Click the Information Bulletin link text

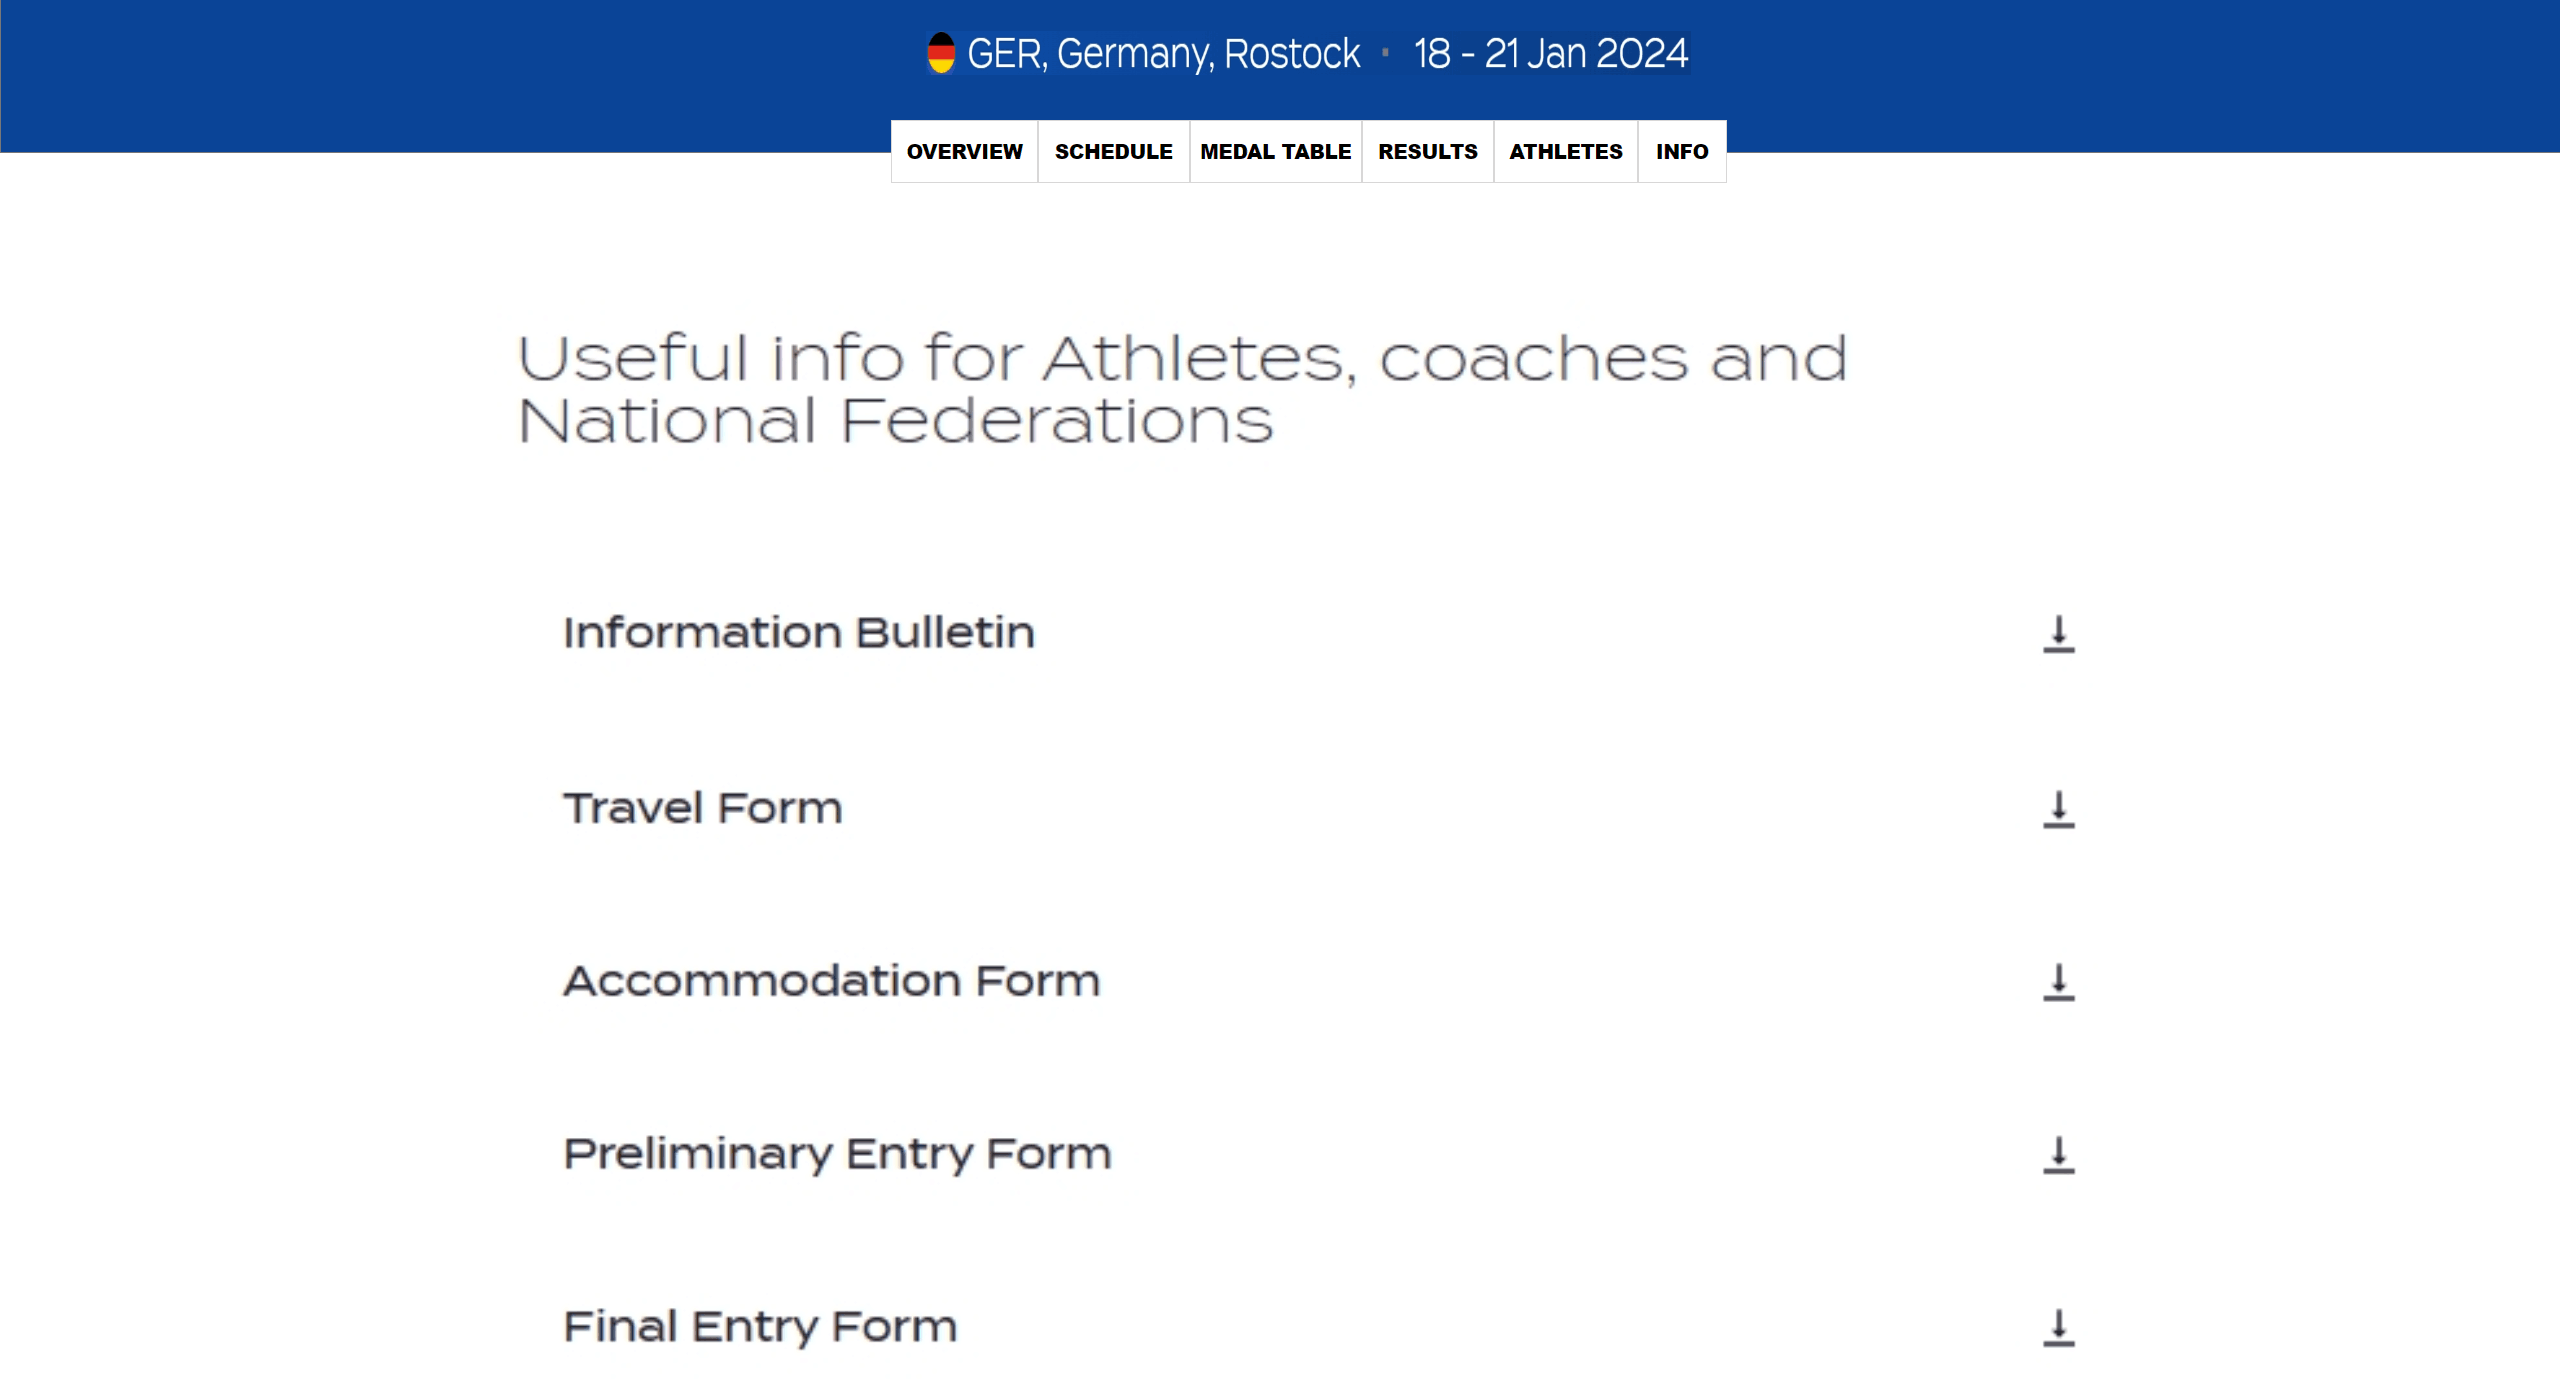click(x=798, y=633)
